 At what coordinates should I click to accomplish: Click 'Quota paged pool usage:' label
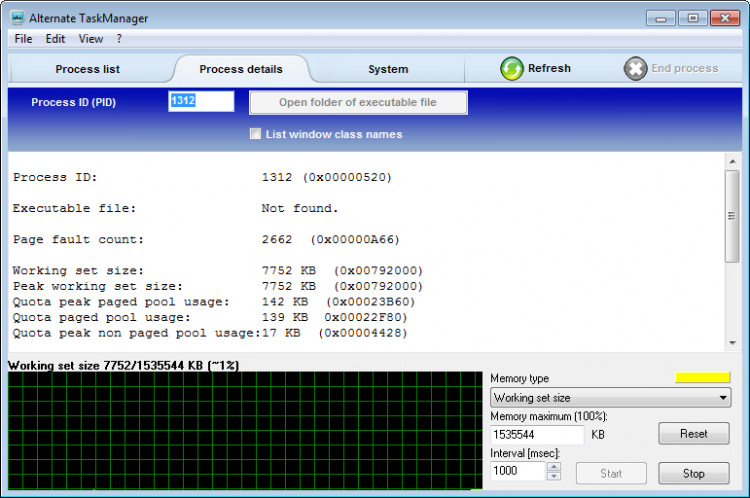coord(101,318)
